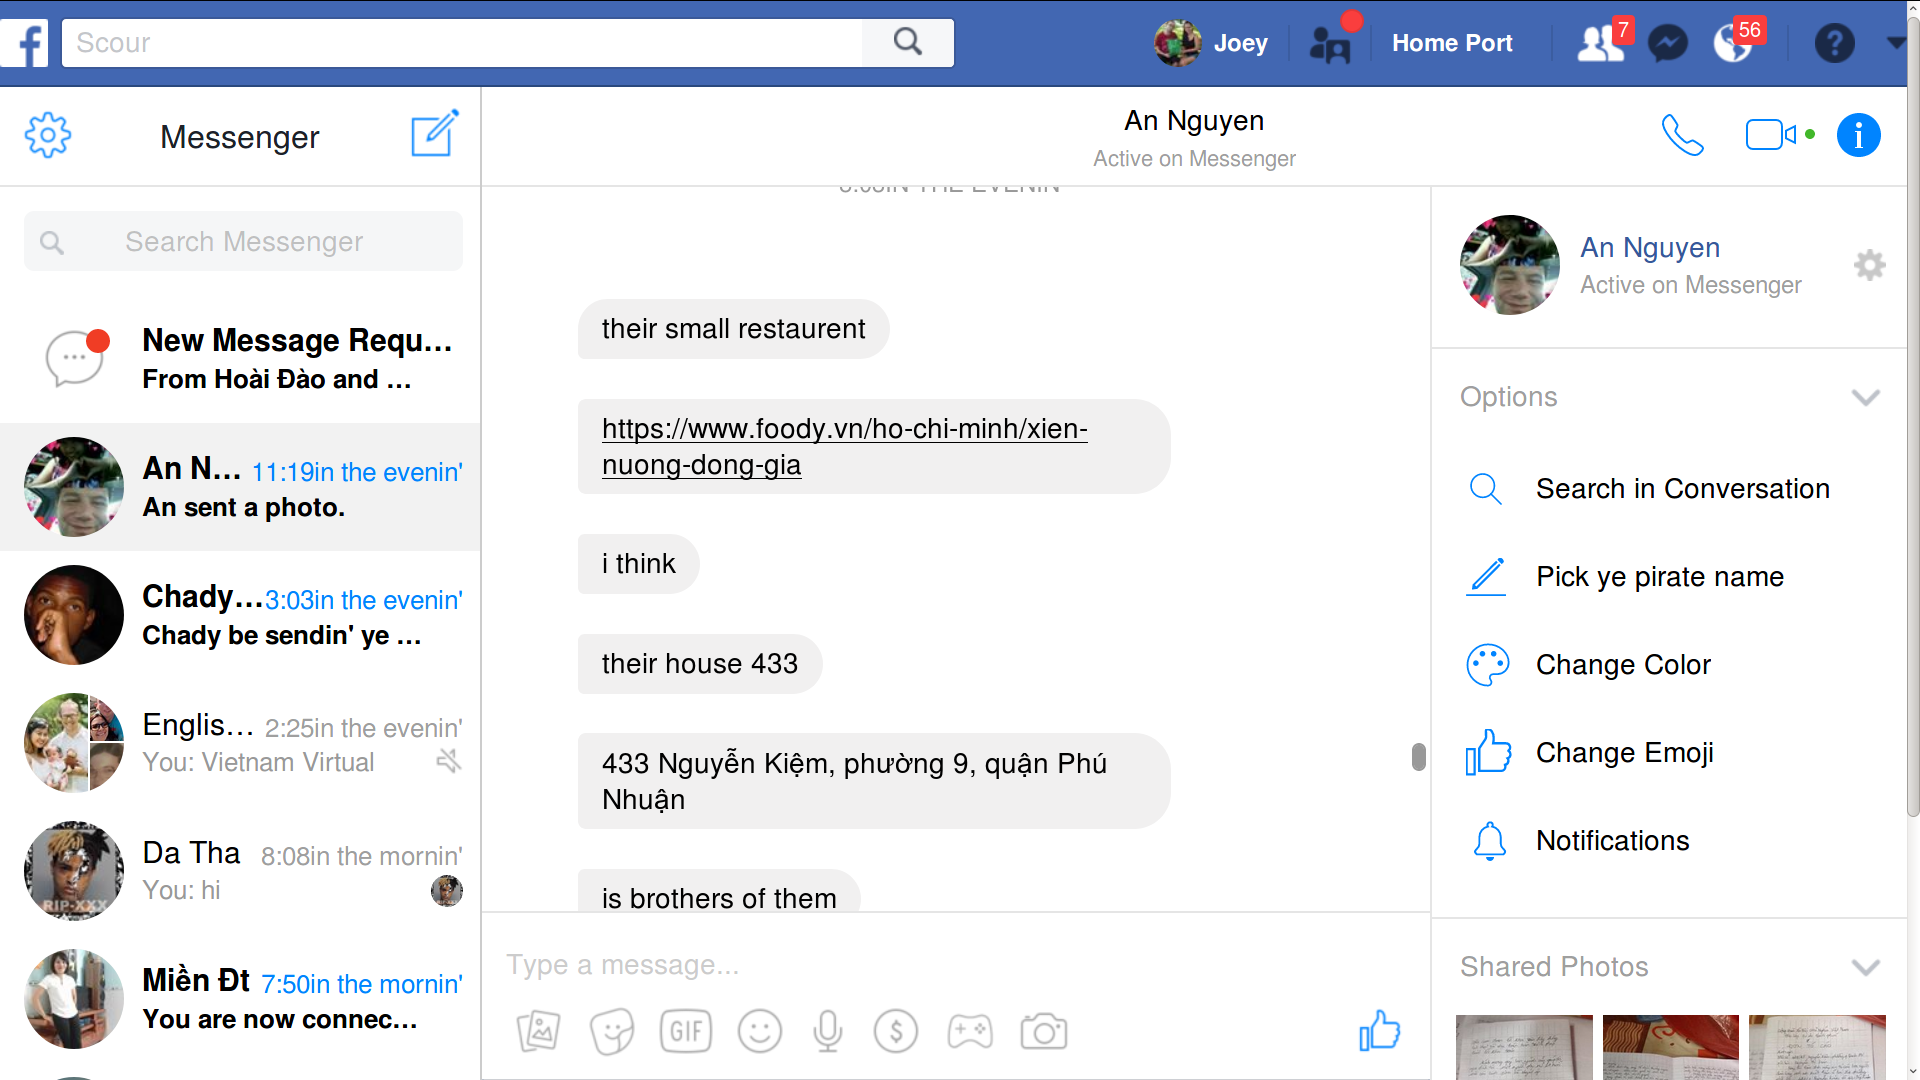Open the foody.vn restaurant link
The width and height of the screenshot is (1920, 1080).
(844, 446)
